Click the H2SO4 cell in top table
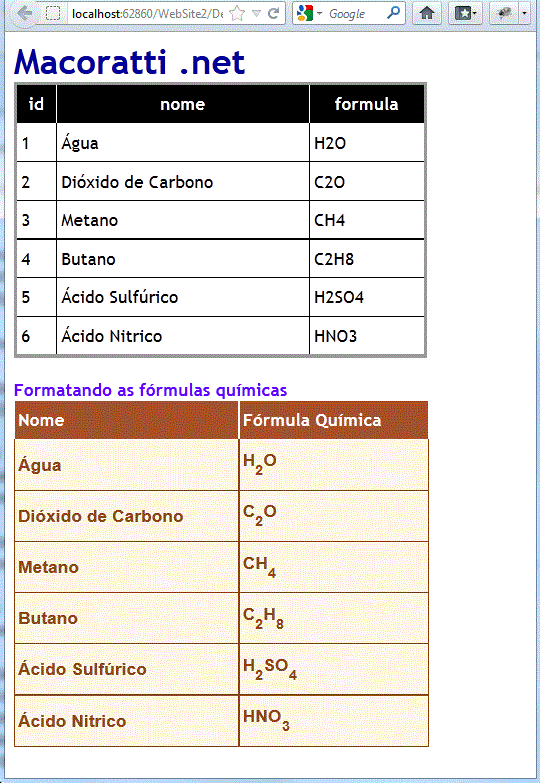Viewport: 544px width, 783px height. click(367, 297)
